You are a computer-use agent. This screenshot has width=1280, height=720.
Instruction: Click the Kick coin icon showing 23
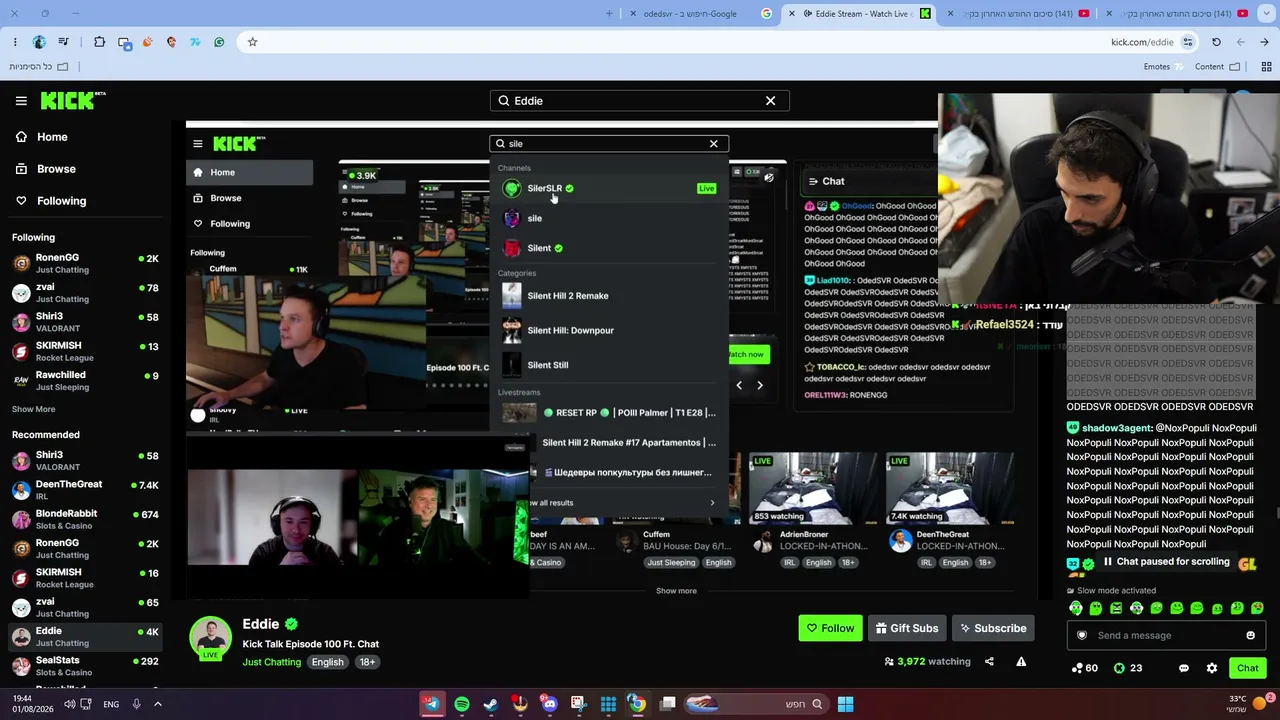1128,668
